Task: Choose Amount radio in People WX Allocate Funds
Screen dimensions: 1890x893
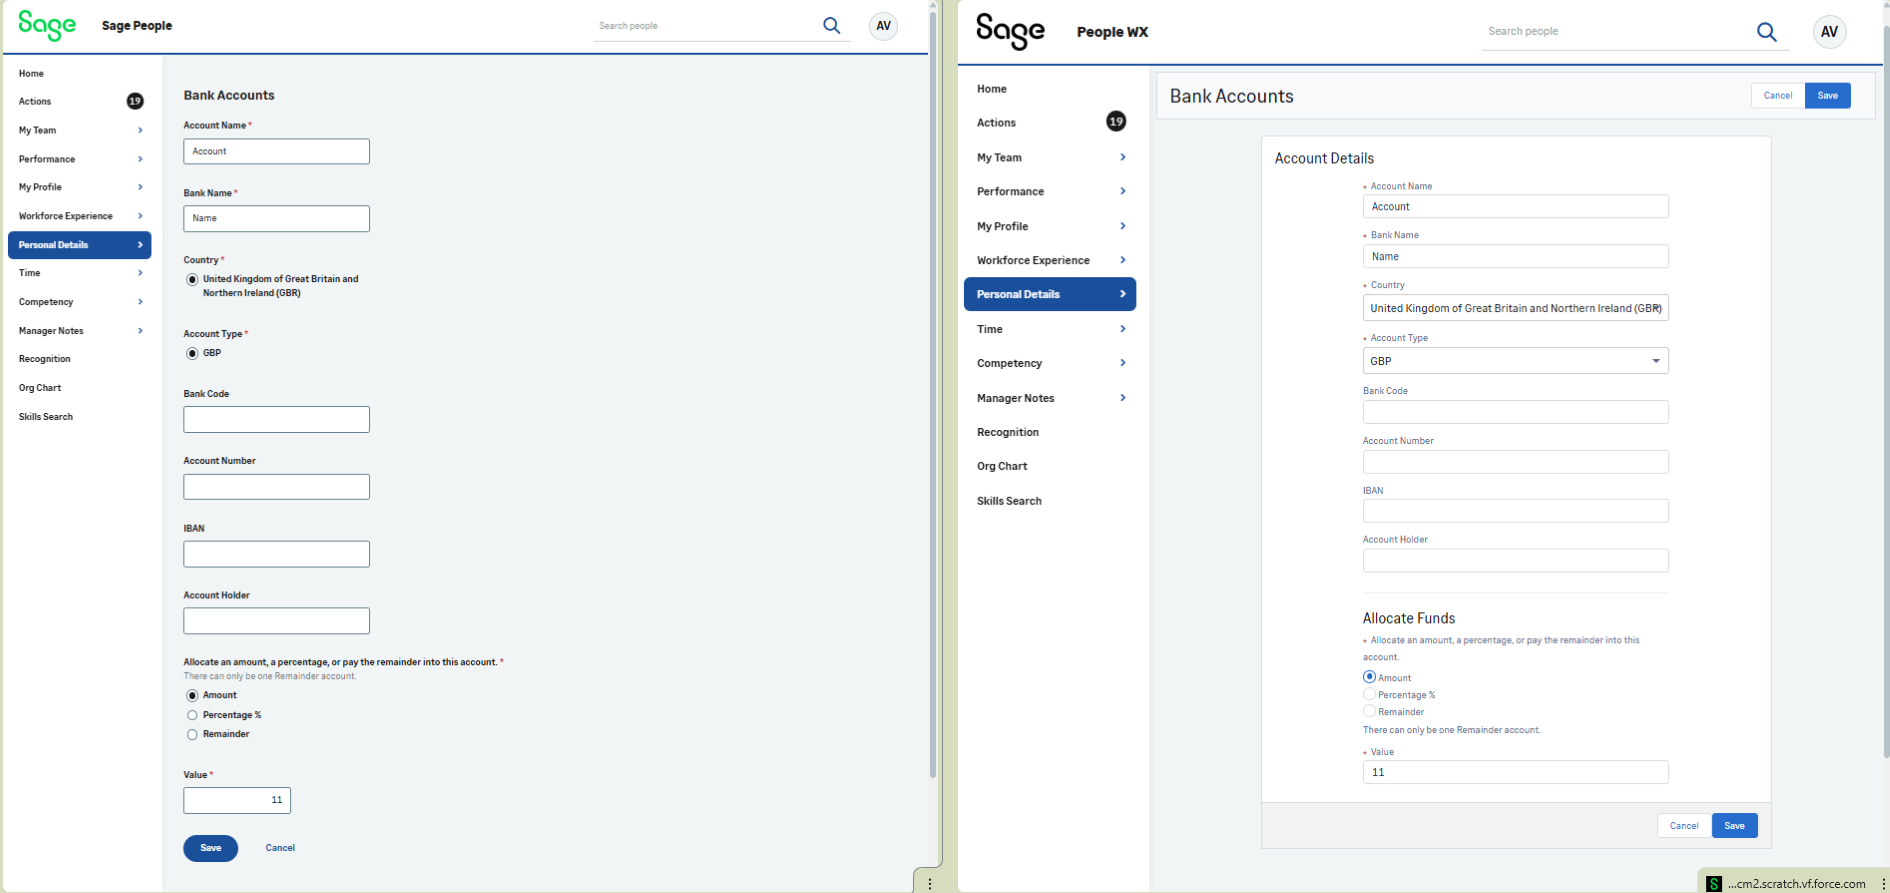Action: tap(1369, 677)
